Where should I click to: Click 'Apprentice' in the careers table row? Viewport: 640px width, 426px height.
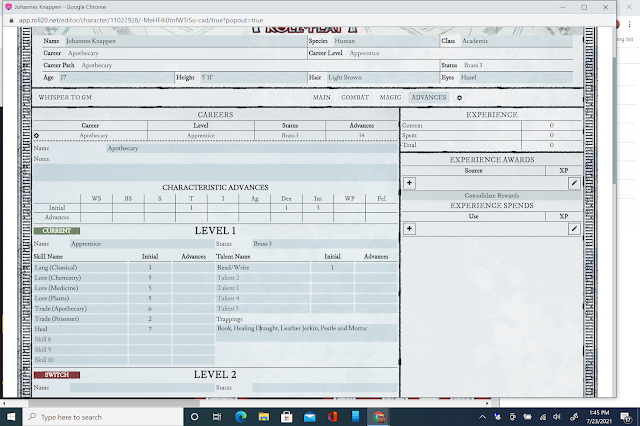click(201, 135)
